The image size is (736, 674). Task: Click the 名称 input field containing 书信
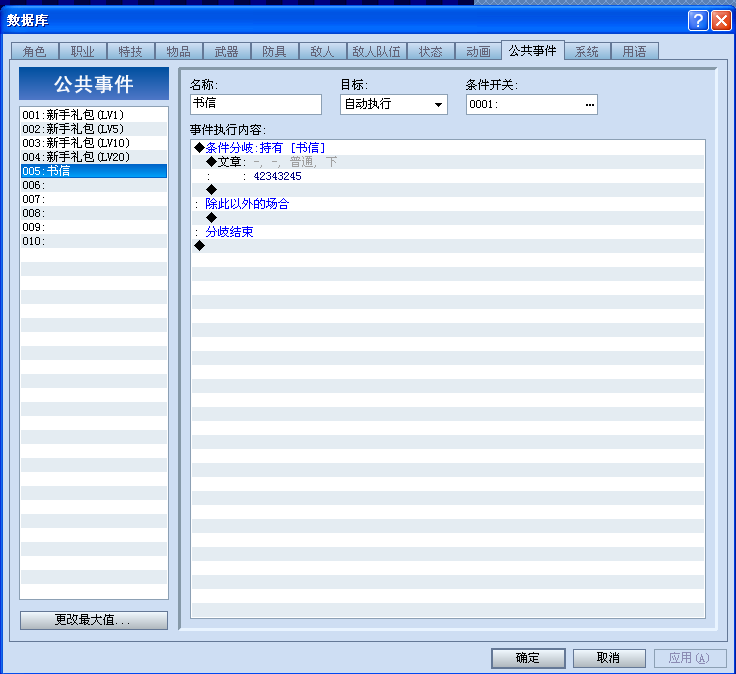pos(256,104)
